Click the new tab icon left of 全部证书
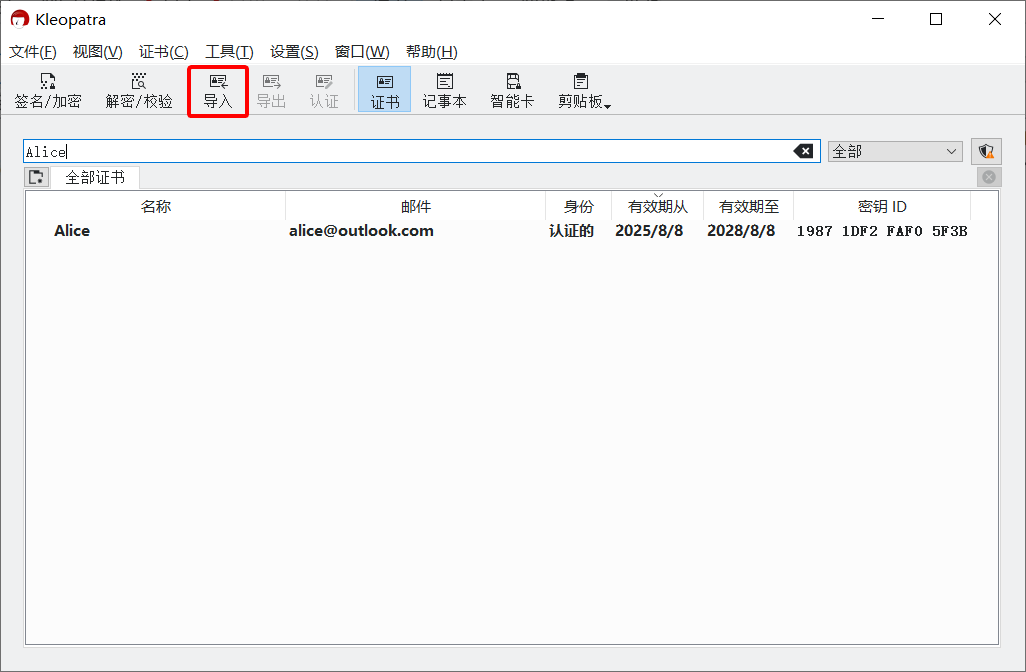This screenshot has width=1026, height=672. point(37,177)
